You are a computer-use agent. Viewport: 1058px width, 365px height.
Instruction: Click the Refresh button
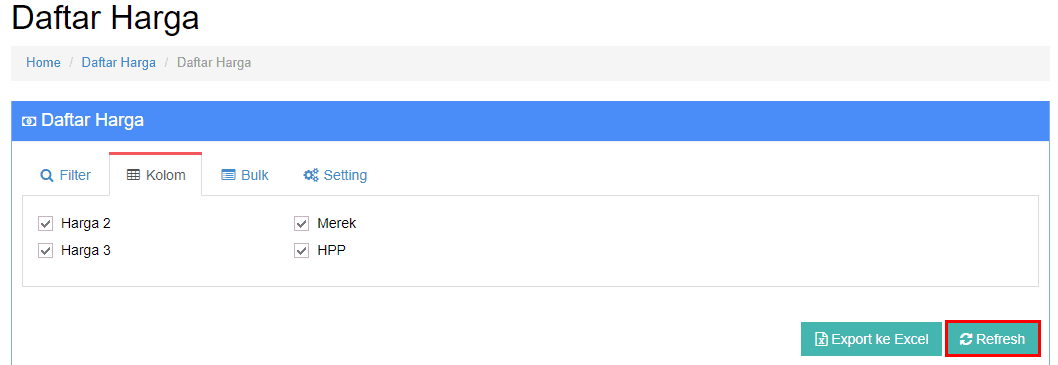click(x=993, y=339)
